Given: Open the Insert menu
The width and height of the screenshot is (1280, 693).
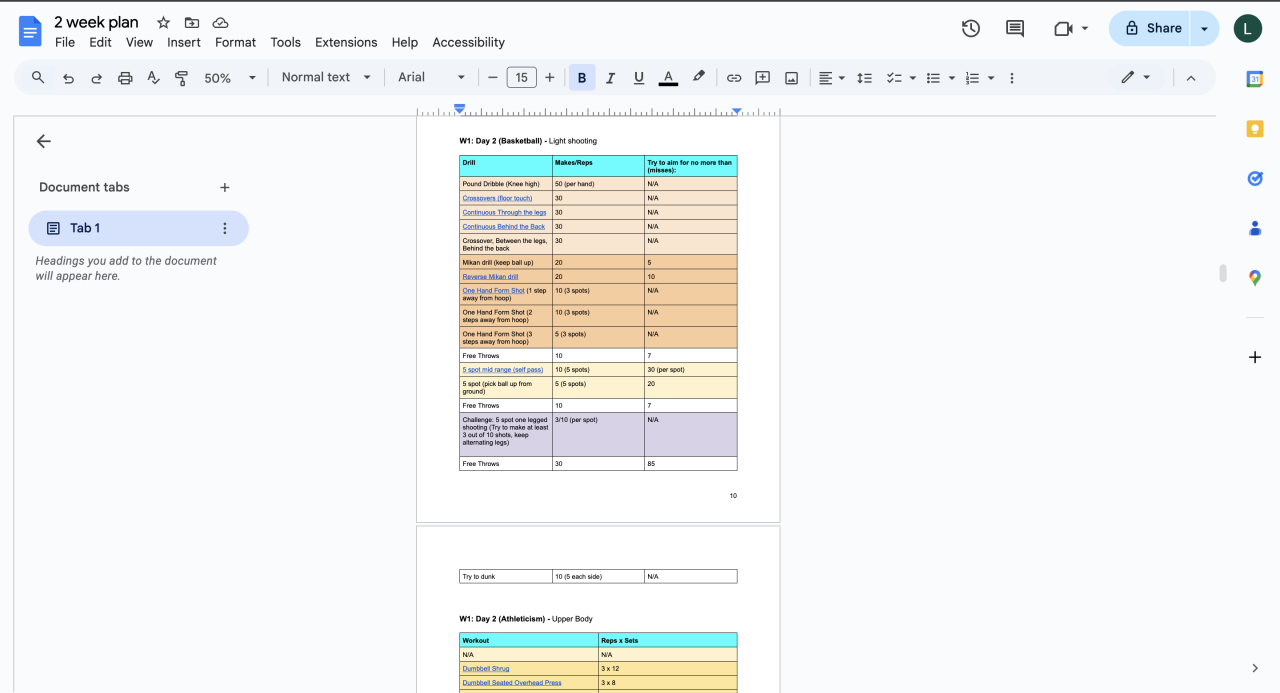Looking at the screenshot, I should coord(184,42).
